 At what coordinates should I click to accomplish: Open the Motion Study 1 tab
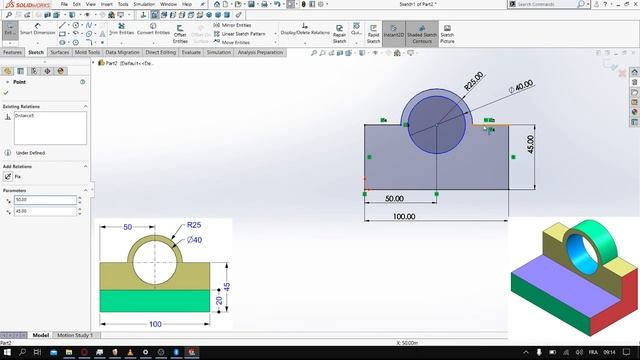point(75,335)
